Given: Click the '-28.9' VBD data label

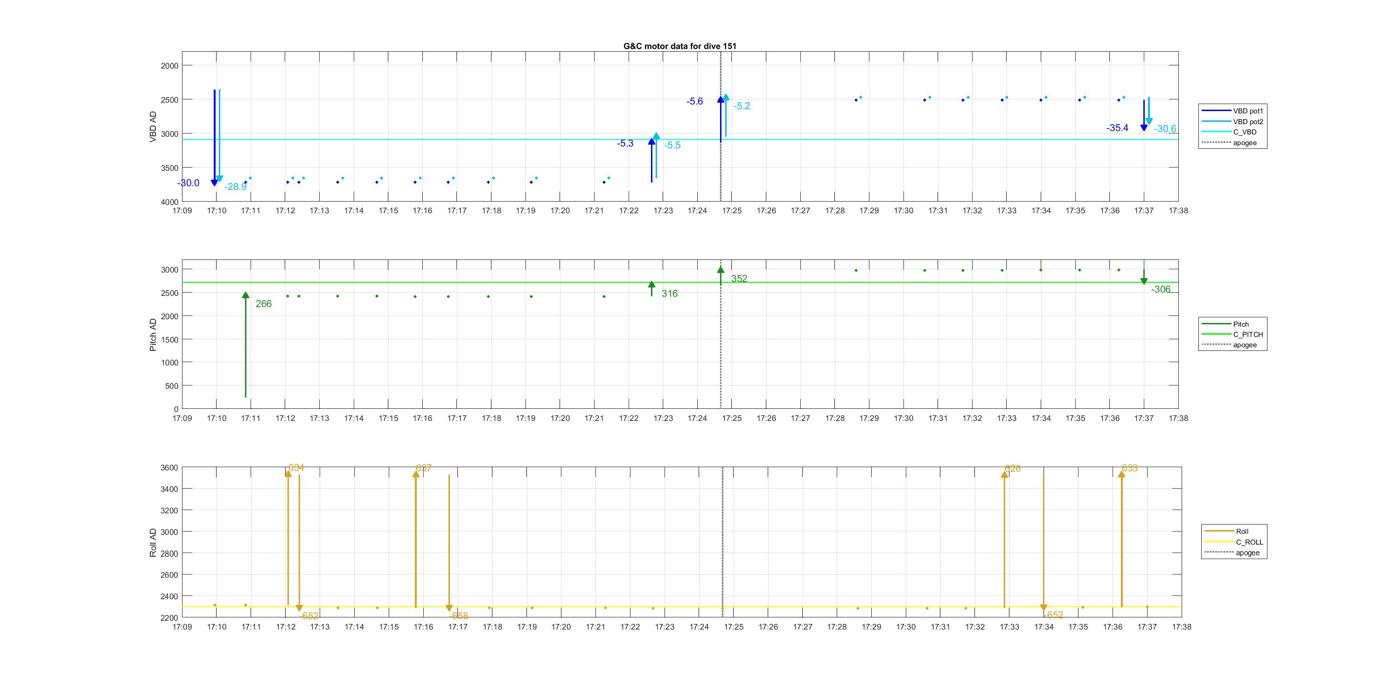Looking at the screenshot, I should click(x=235, y=187).
